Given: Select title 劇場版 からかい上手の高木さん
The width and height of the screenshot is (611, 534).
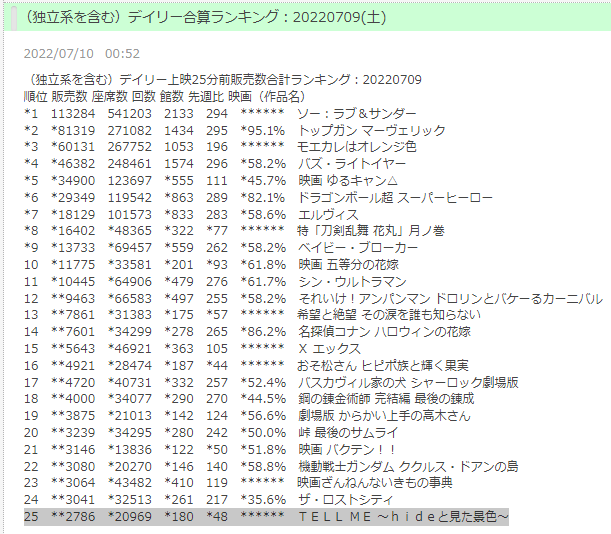Looking at the screenshot, I should (x=384, y=416).
